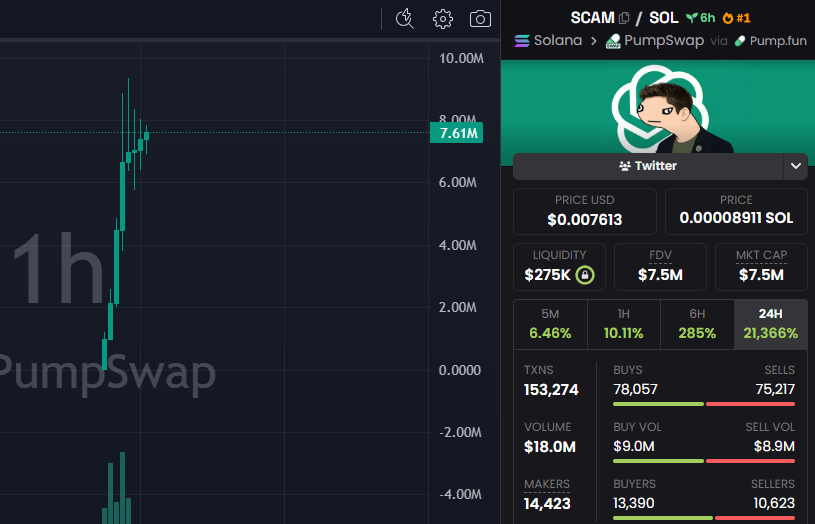The width and height of the screenshot is (815, 524).
Task: Click the liquidity lock icon
Action: point(585,274)
